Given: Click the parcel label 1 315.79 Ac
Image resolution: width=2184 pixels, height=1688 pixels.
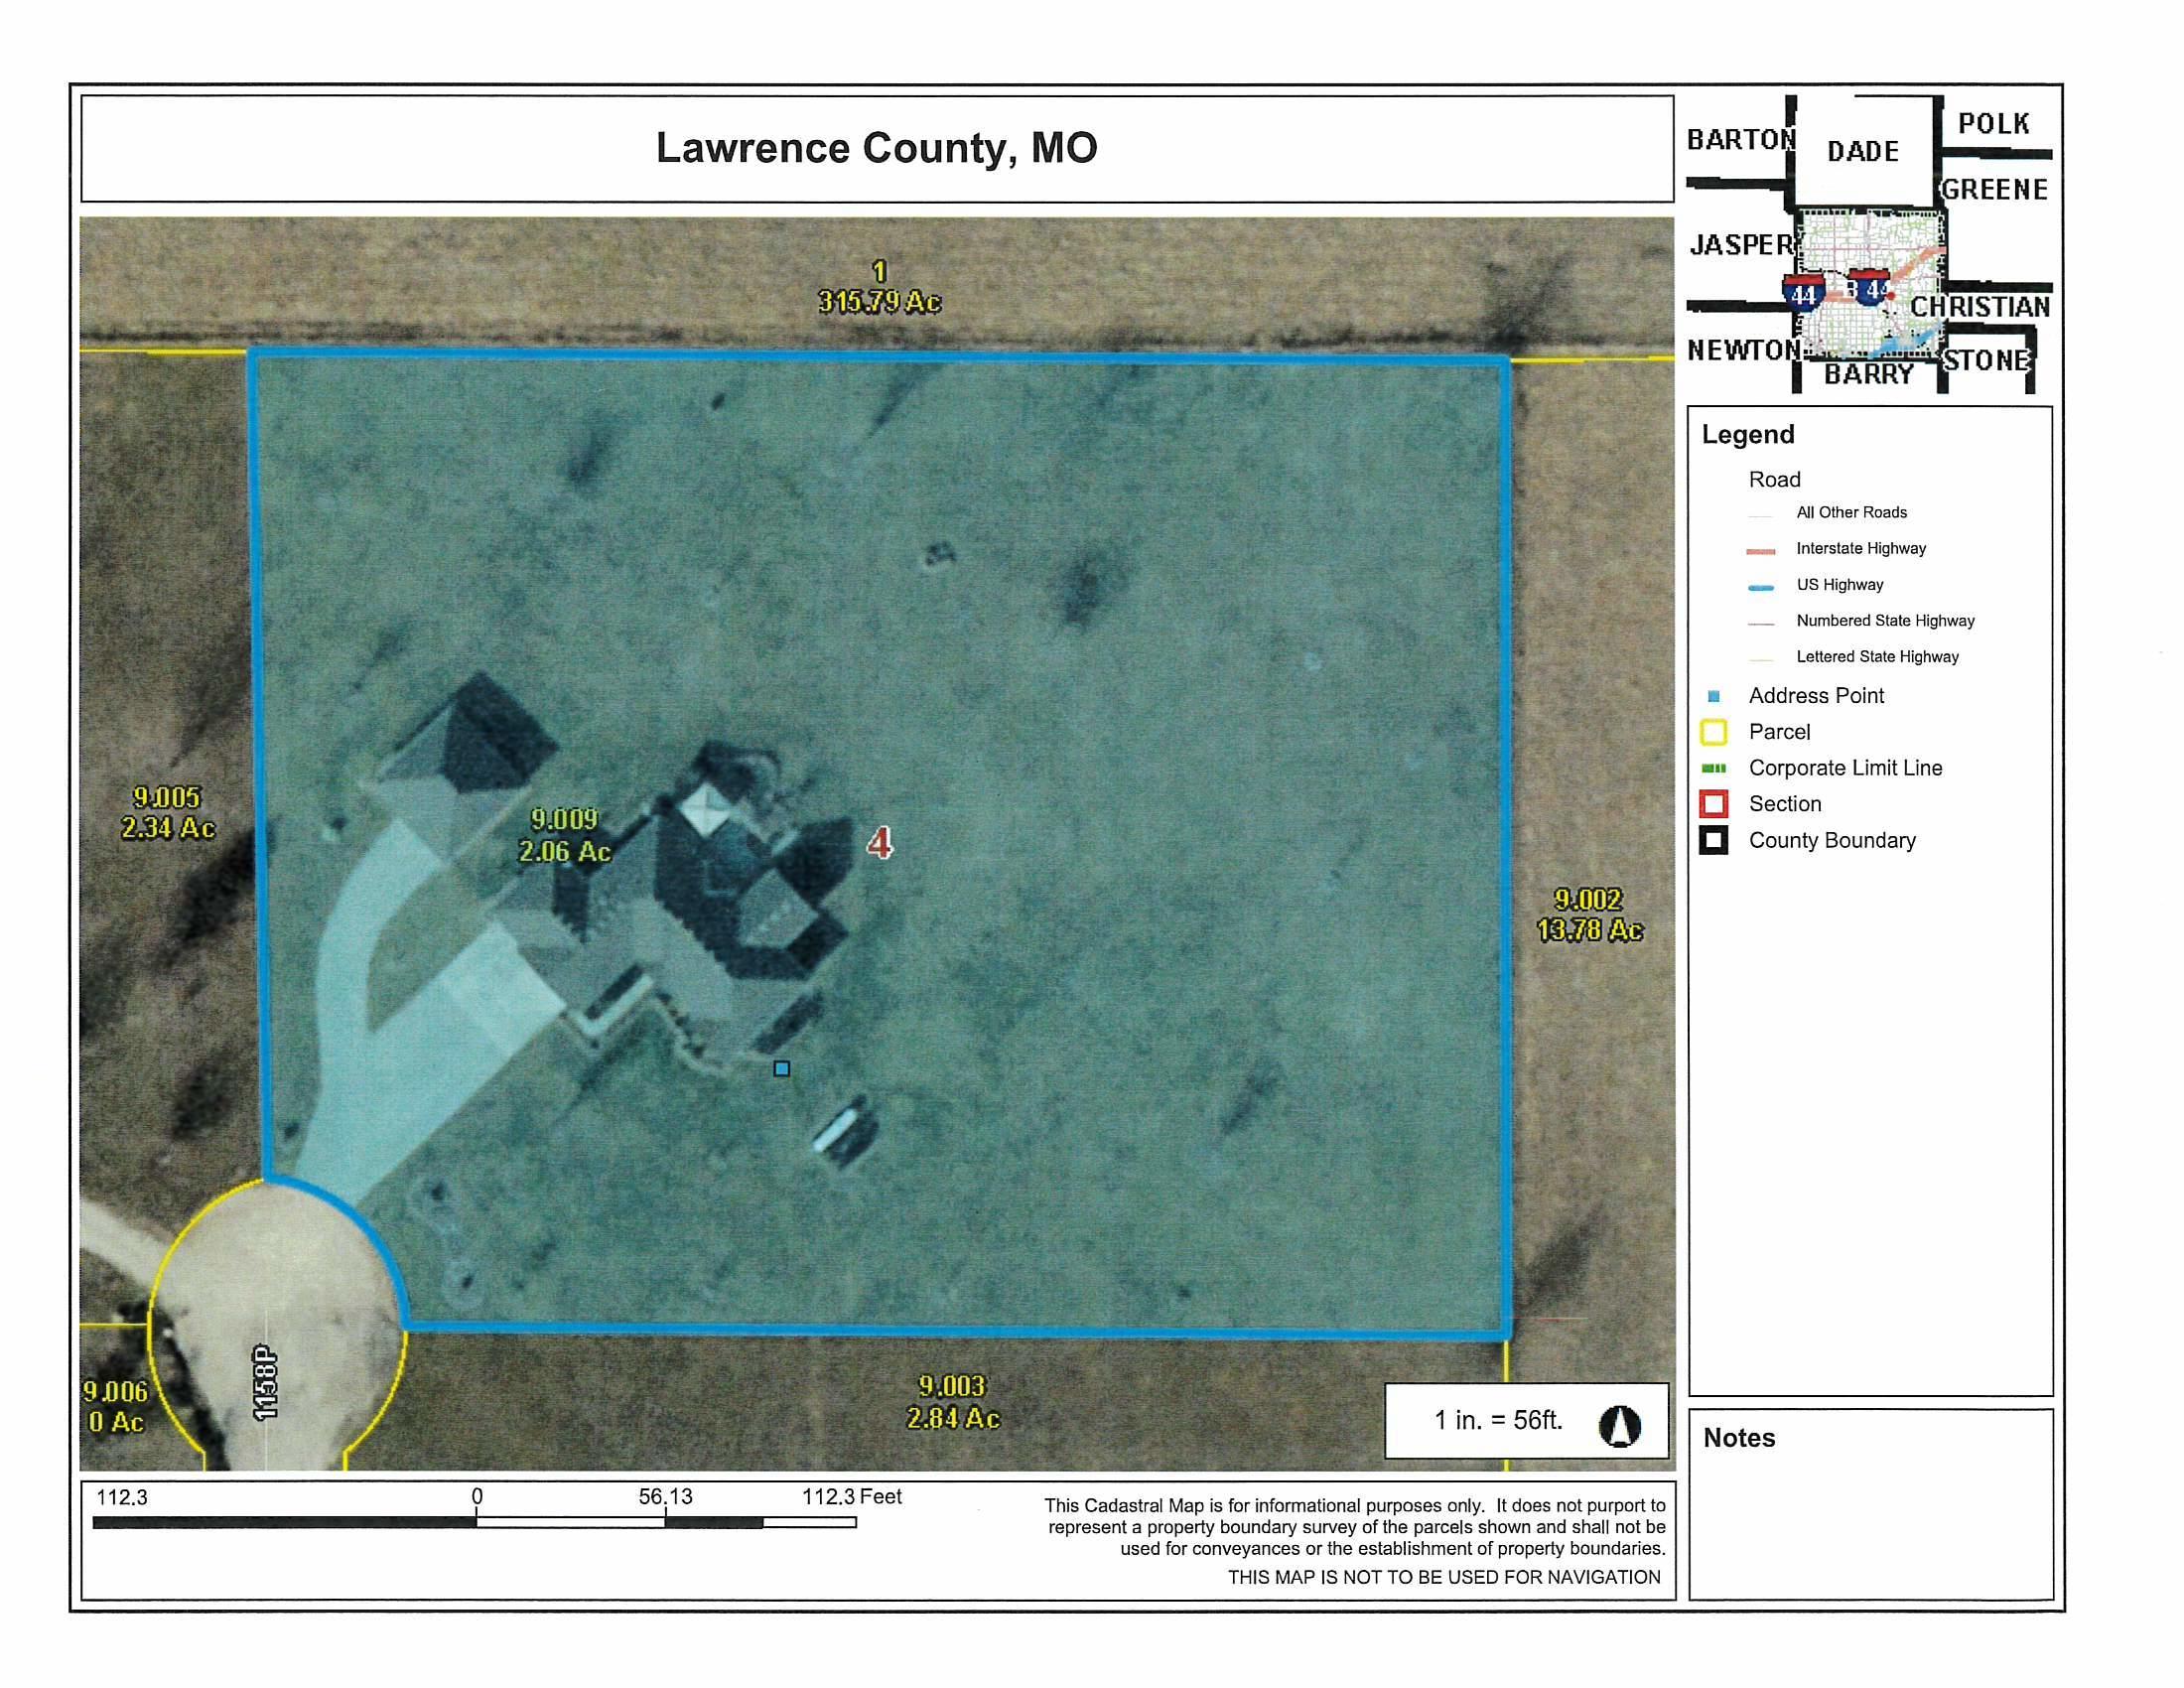Looking at the screenshot, I should 879,286.
